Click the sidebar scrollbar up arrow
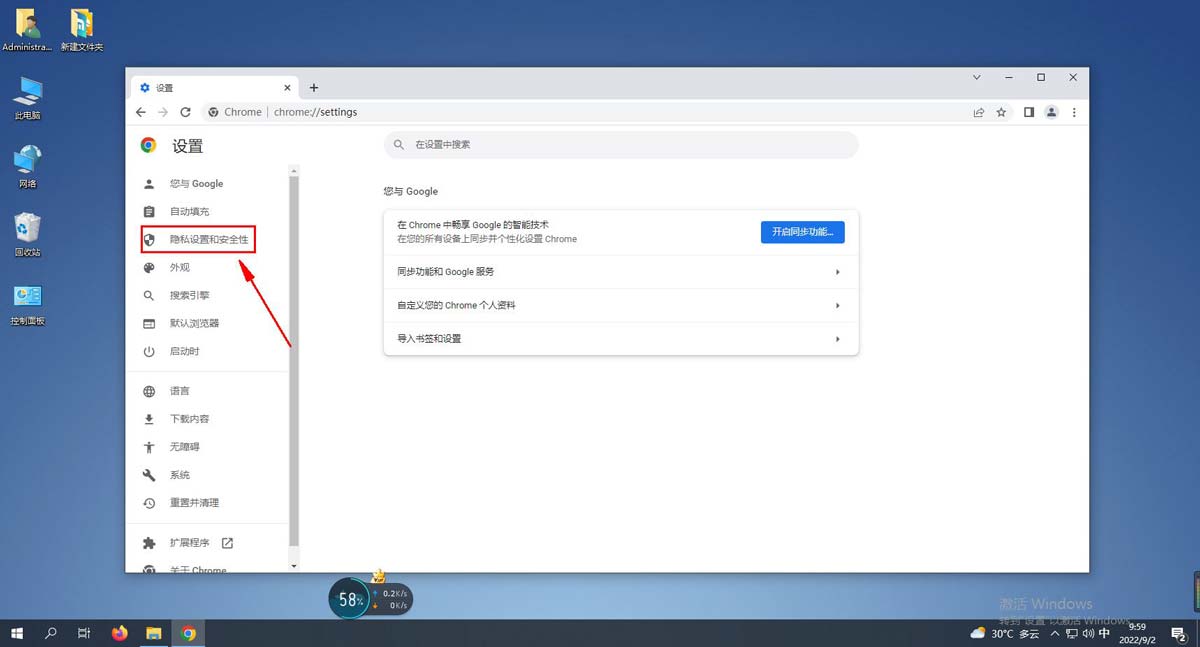The width and height of the screenshot is (1200, 647). tap(294, 171)
